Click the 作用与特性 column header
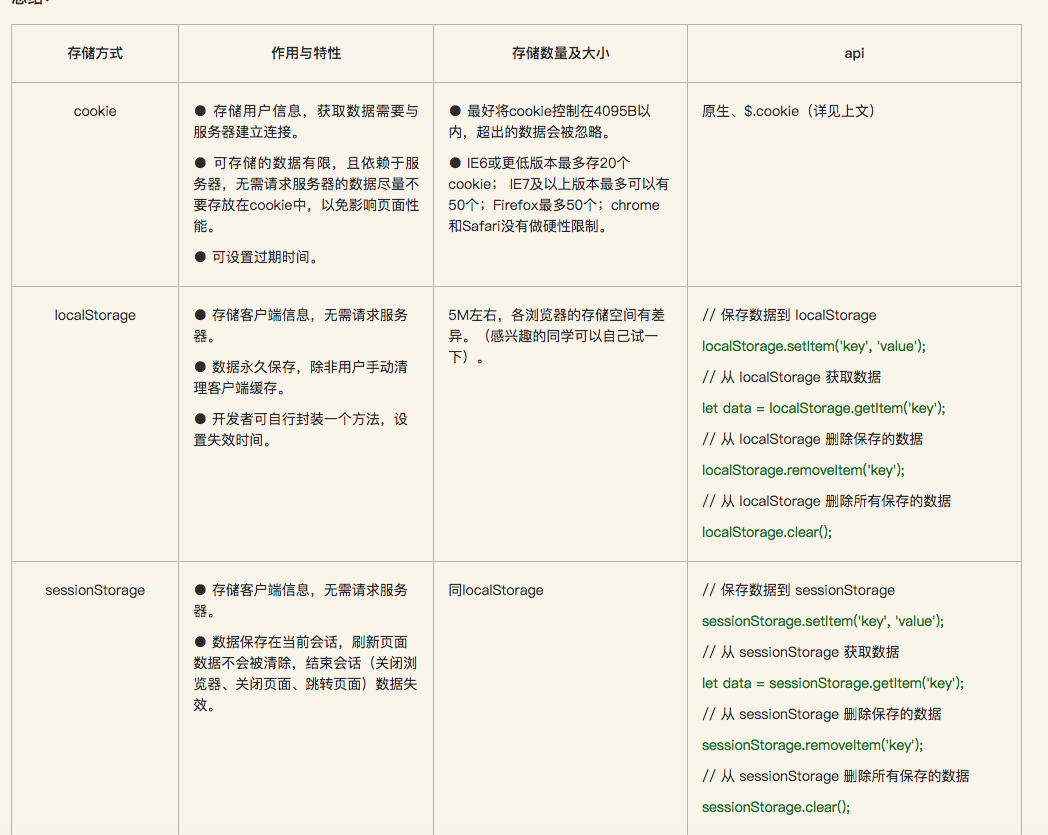Image resolution: width=1048 pixels, height=835 pixels. (x=306, y=53)
